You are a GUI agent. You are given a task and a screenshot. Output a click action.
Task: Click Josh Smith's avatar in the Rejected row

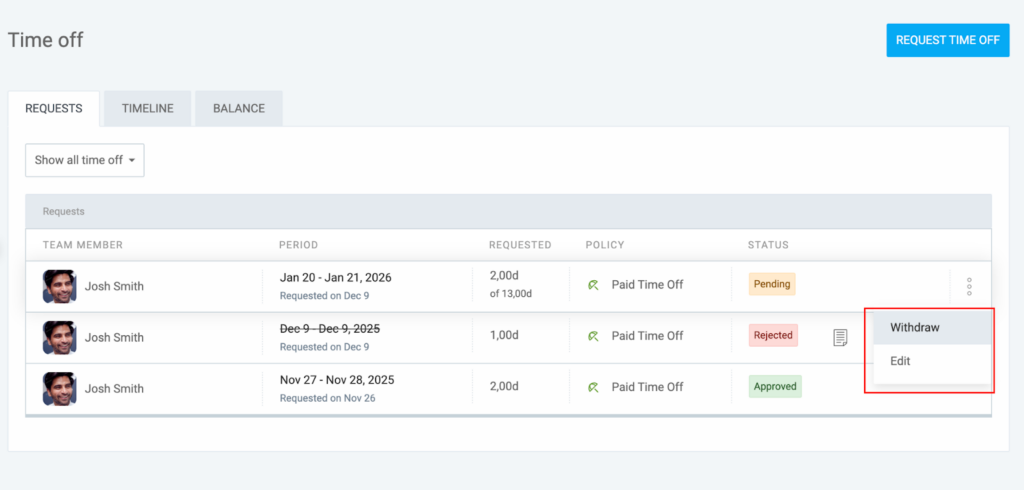(59, 337)
